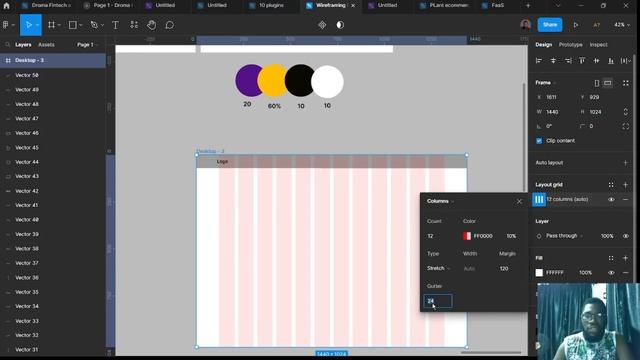Viewport: 640px width, 360px height.
Task: Click the FF0000 grid color swatch
Action: pos(467,236)
